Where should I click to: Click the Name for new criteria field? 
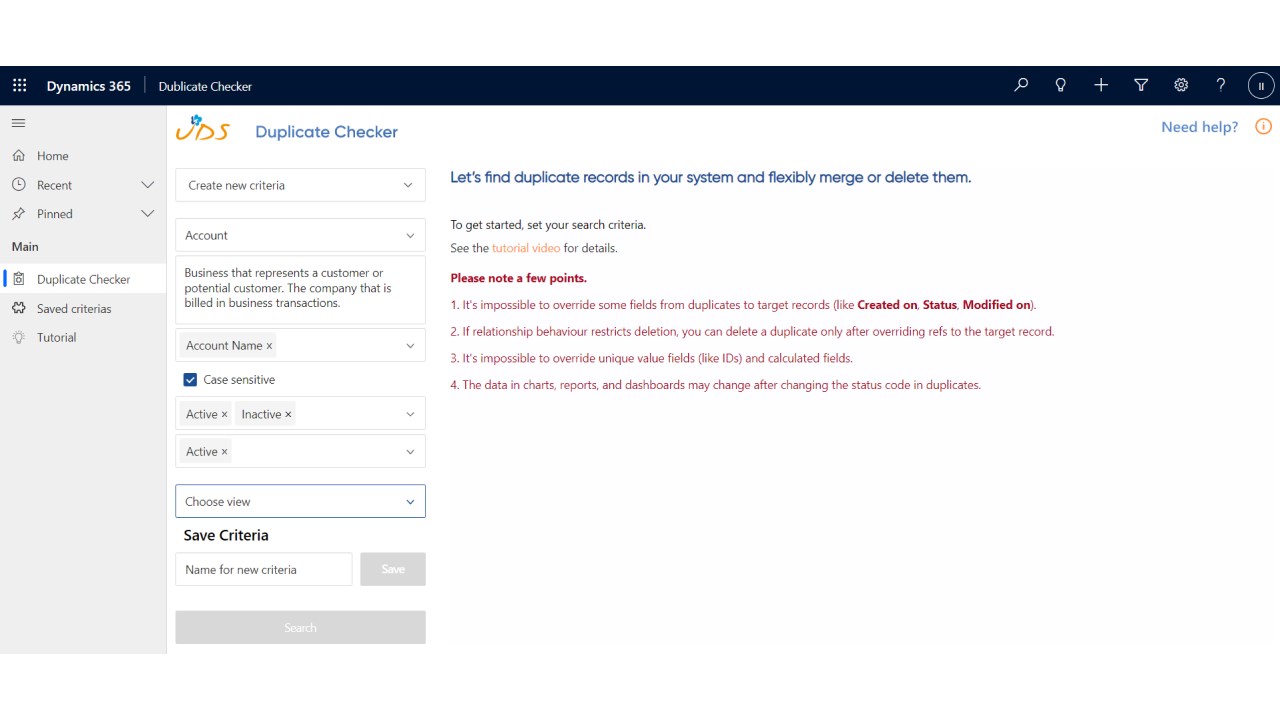(264, 569)
